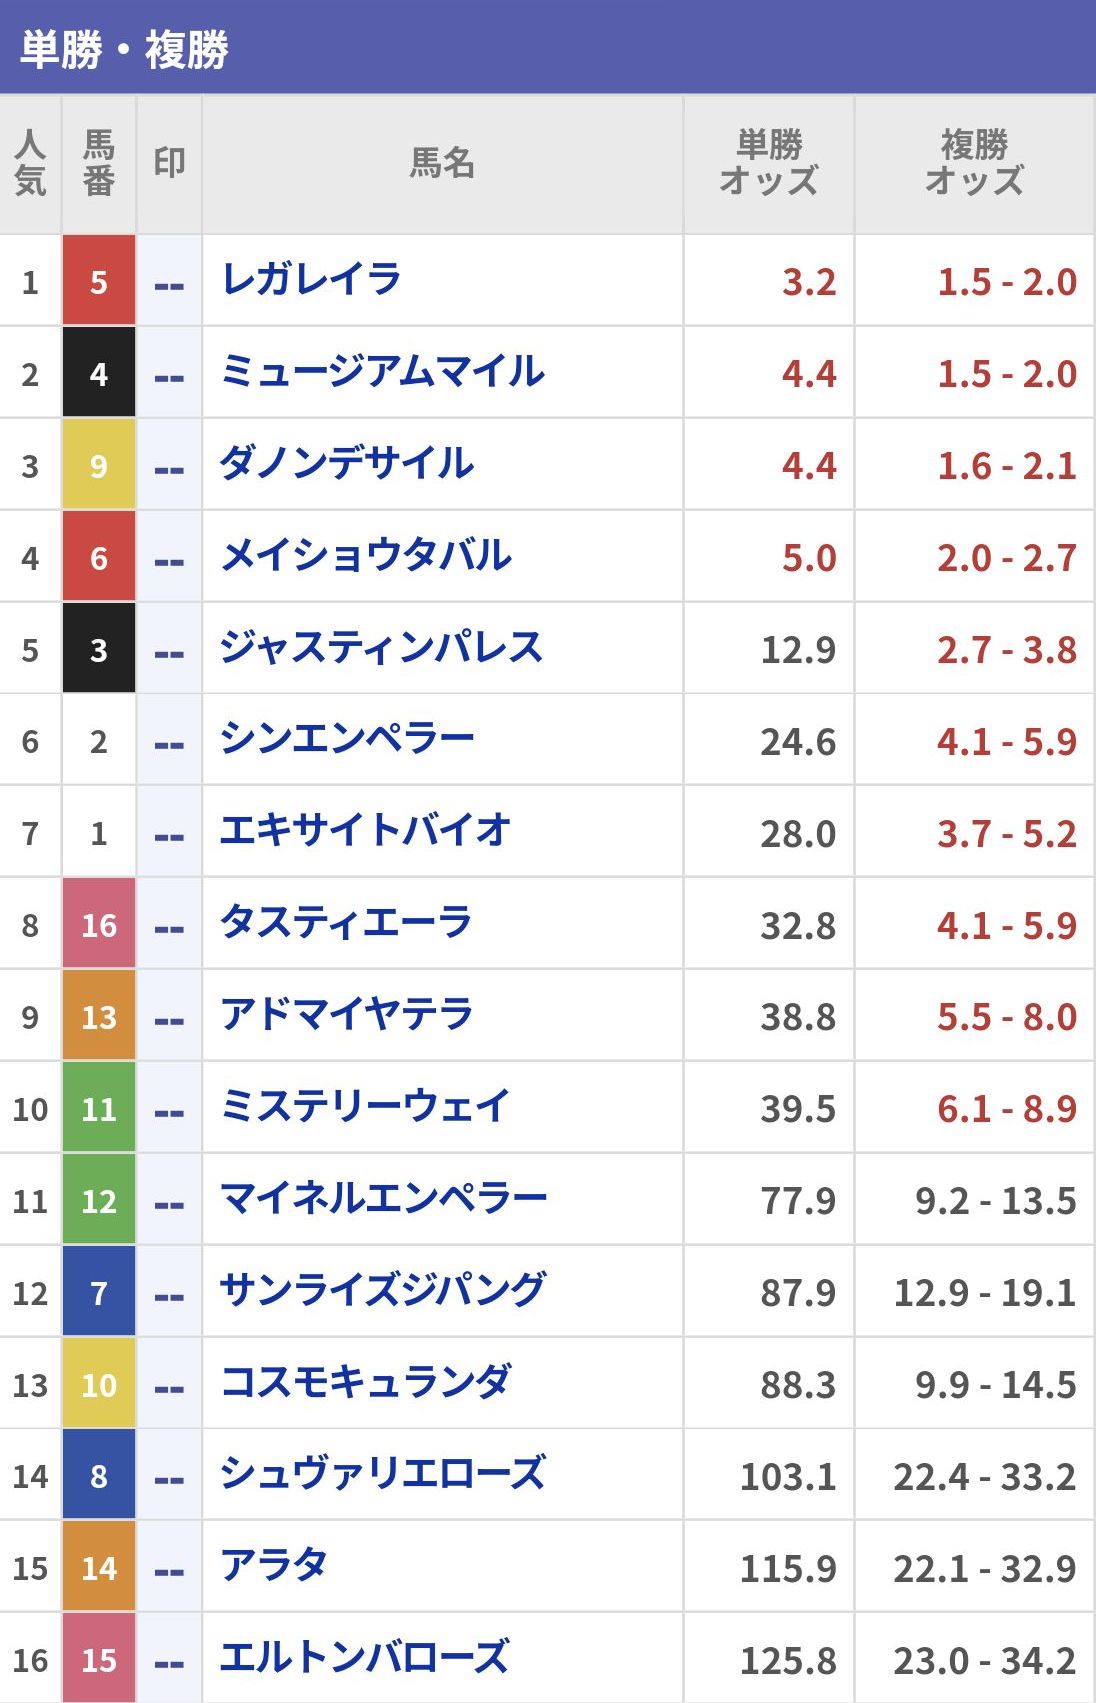Viewport: 1096px width, 1703px height.
Task: Sort by 単勝オッズ column header
Action: [x=768, y=164]
